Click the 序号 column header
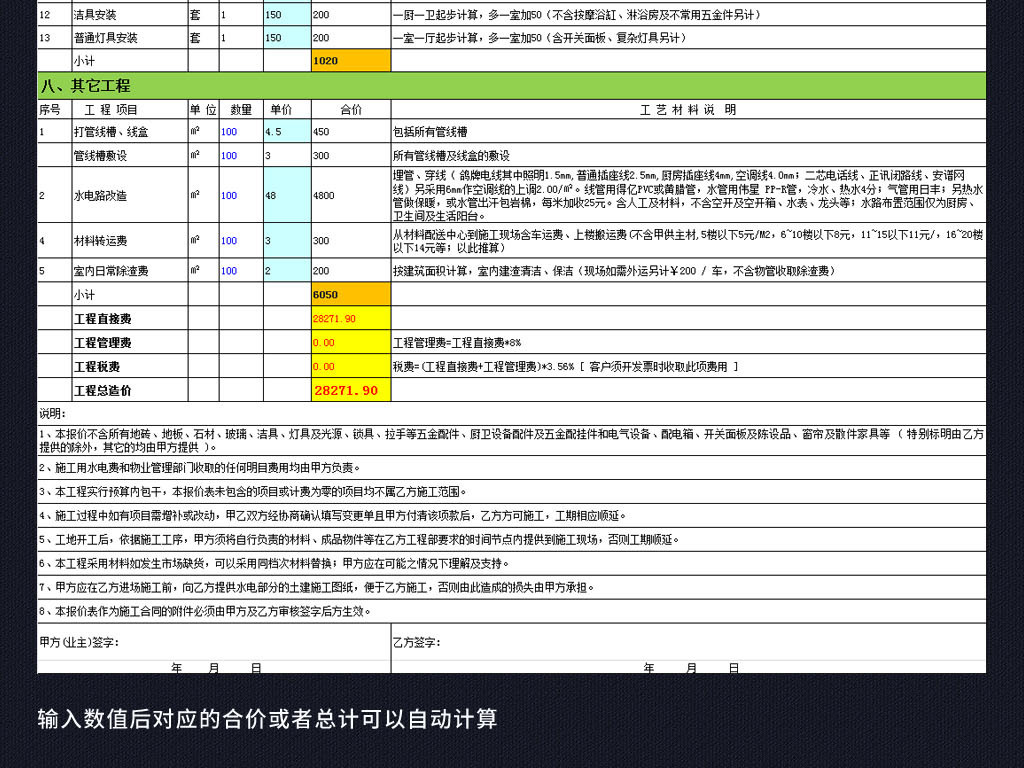 pyautogui.click(x=54, y=110)
